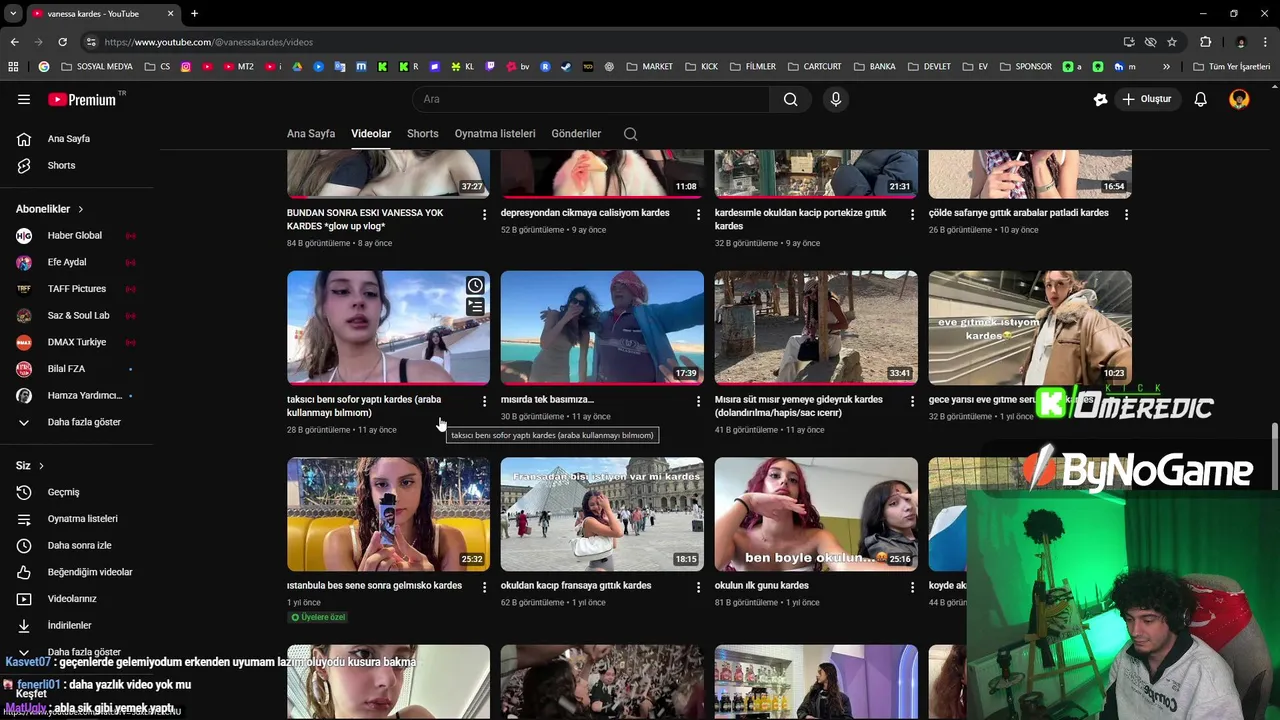Switch to the Shorts channel tab
Viewport: 1280px width, 720px height.
[x=423, y=133]
